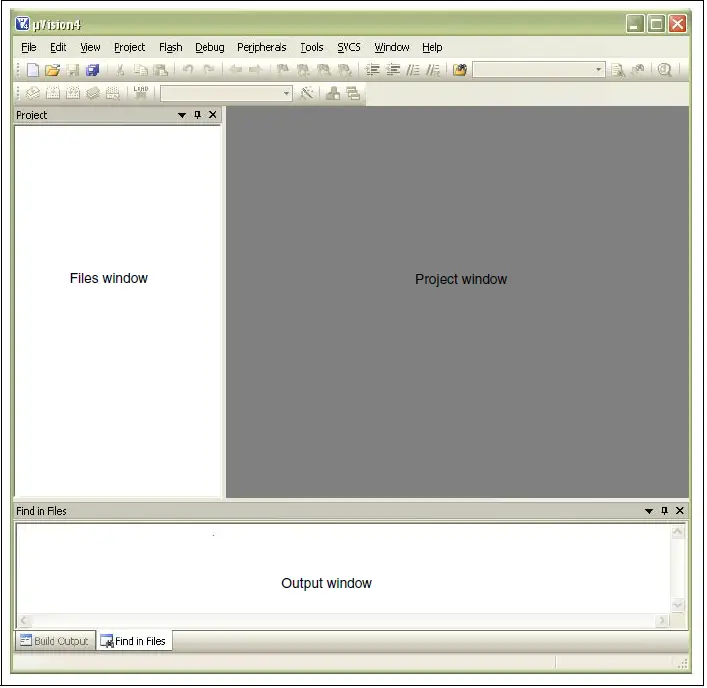Click the Cut scissors icon
The image size is (707, 688).
(x=120, y=70)
